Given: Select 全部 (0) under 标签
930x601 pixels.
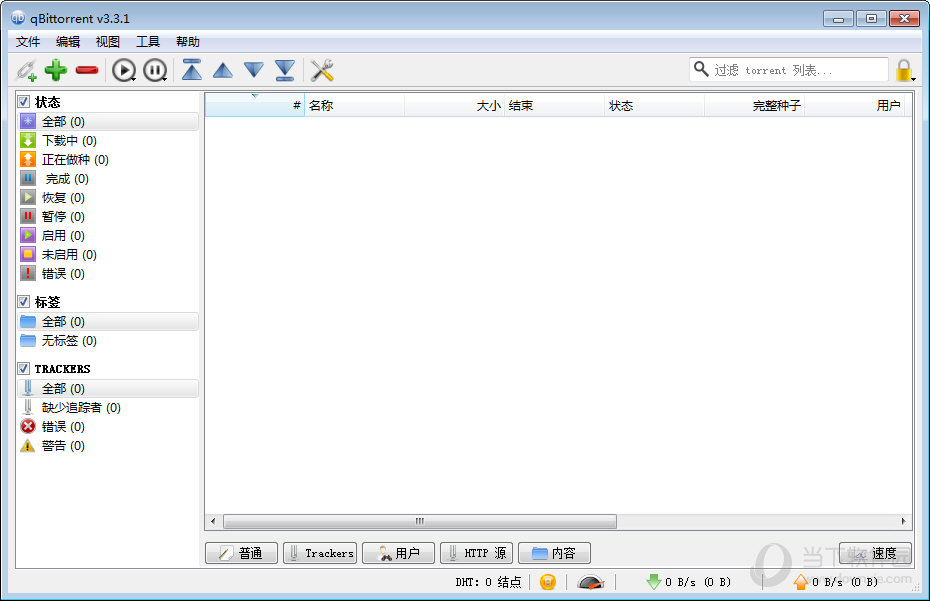Looking at the screenshot, I should pos(108,322).
